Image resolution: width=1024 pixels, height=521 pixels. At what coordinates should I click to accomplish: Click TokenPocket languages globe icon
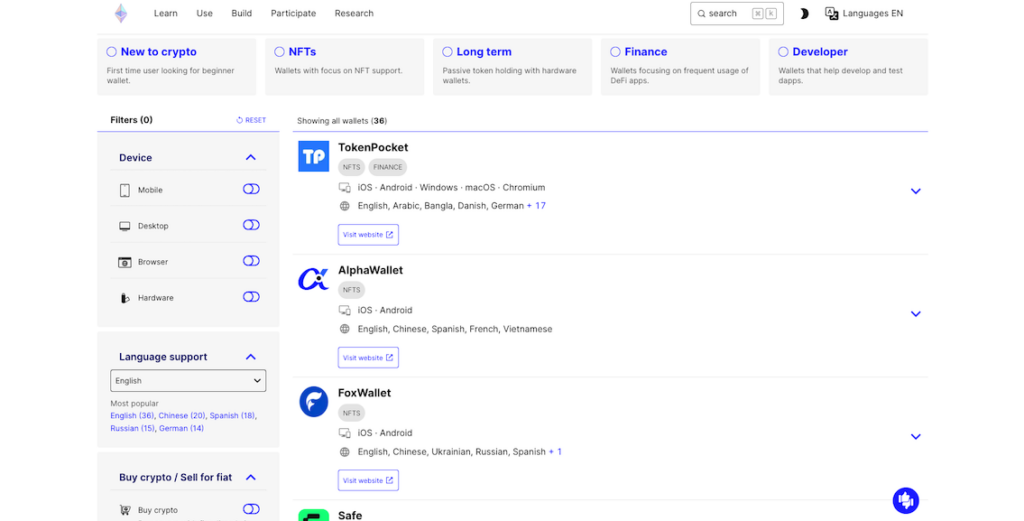pyautogui.click(x=345, y=206)
